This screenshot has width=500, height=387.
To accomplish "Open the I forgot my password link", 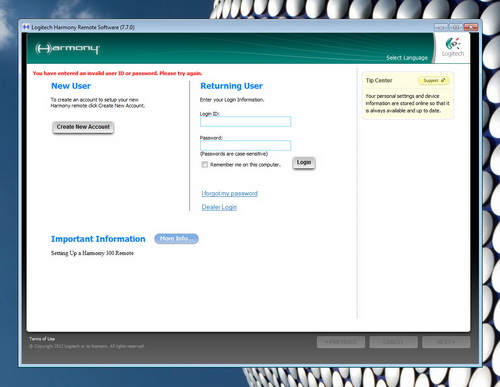I will (229, 193).
